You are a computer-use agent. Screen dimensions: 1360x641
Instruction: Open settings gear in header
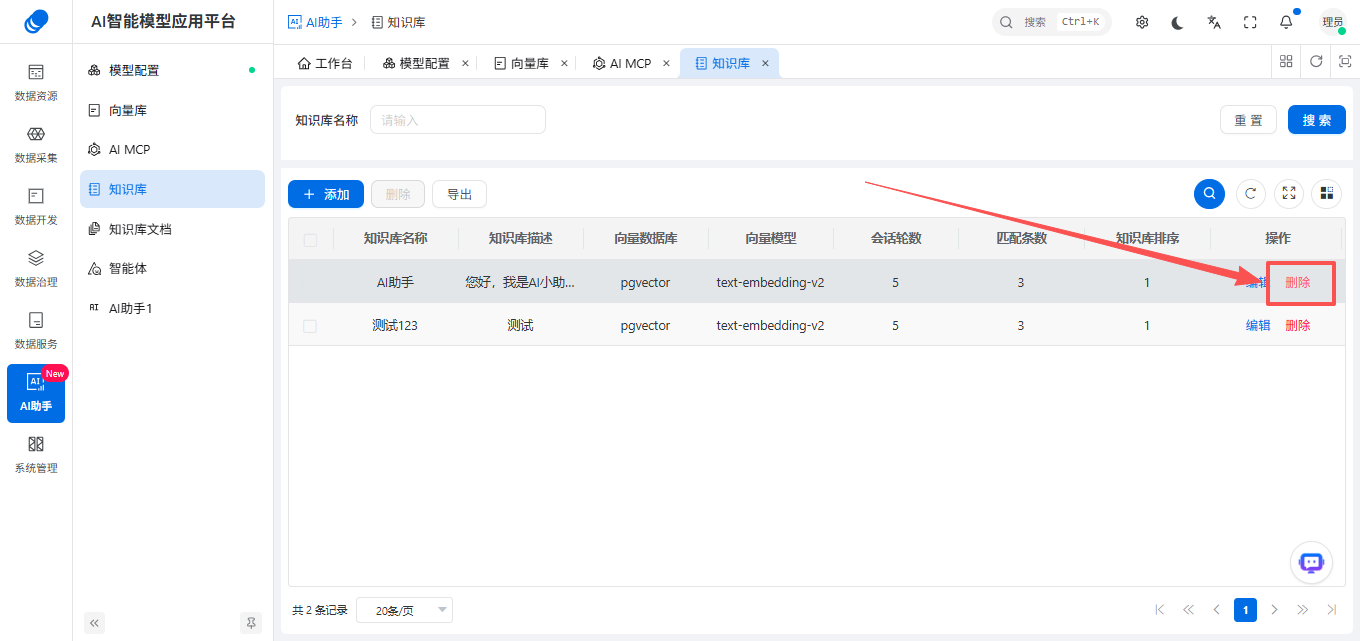click(x=1142, y=22)
